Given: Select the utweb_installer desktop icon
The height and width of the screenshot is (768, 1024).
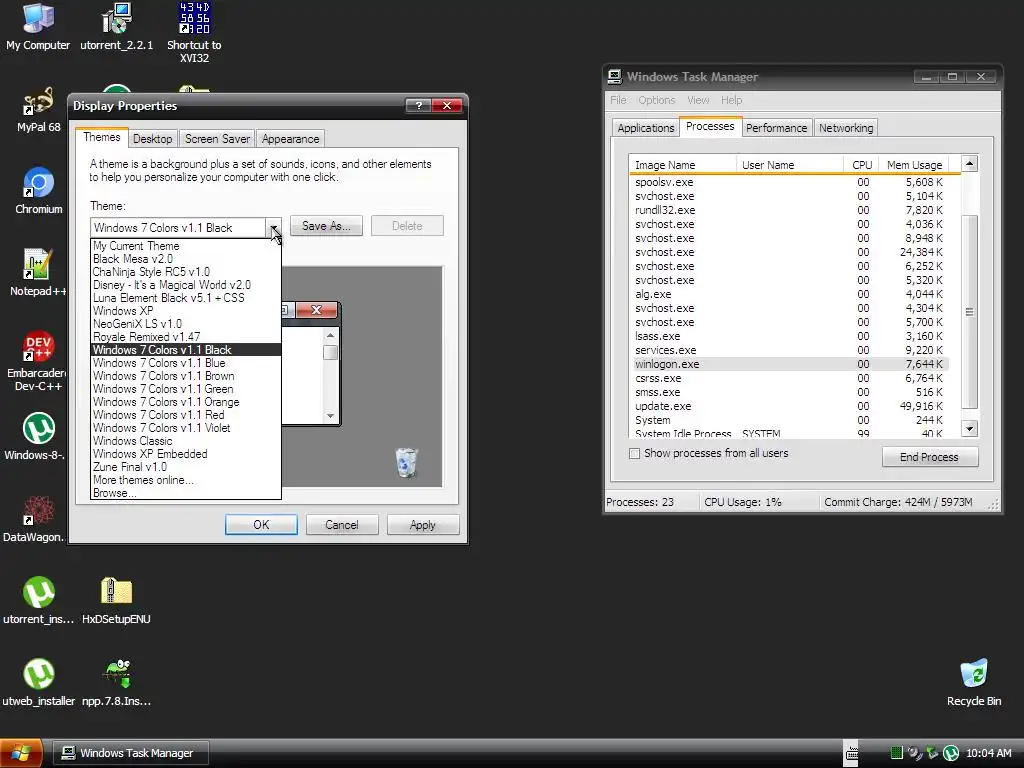Looking at the screenshot, I should point(39,682).
